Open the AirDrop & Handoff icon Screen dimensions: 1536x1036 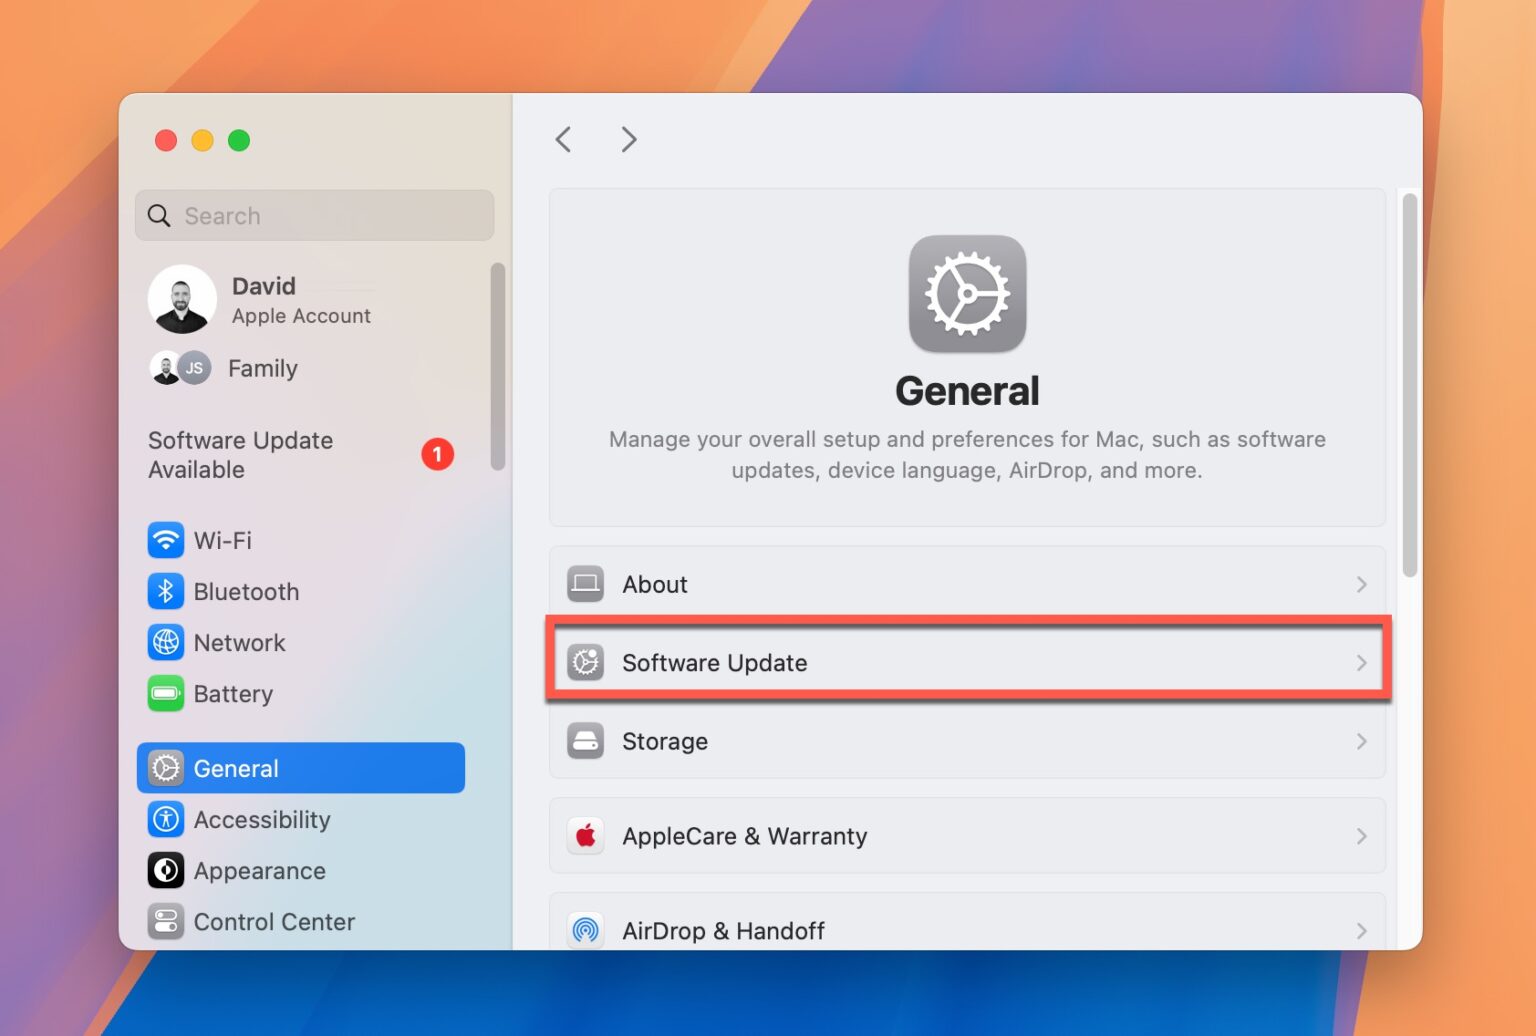pos(586,929)
